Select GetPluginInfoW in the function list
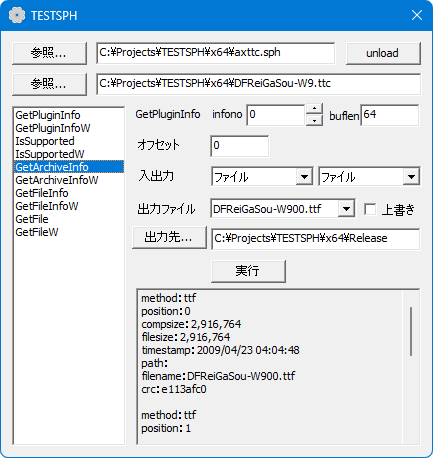Screen dimensions: 433x458 point(53,128)
